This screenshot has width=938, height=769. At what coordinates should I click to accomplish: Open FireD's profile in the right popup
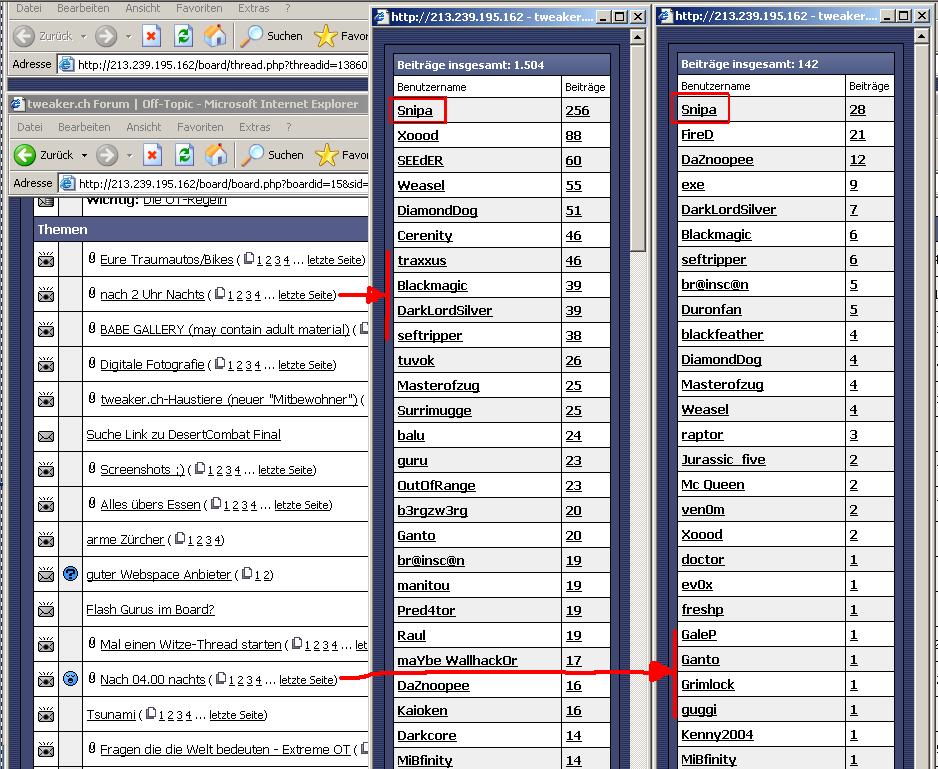(697, 135)
